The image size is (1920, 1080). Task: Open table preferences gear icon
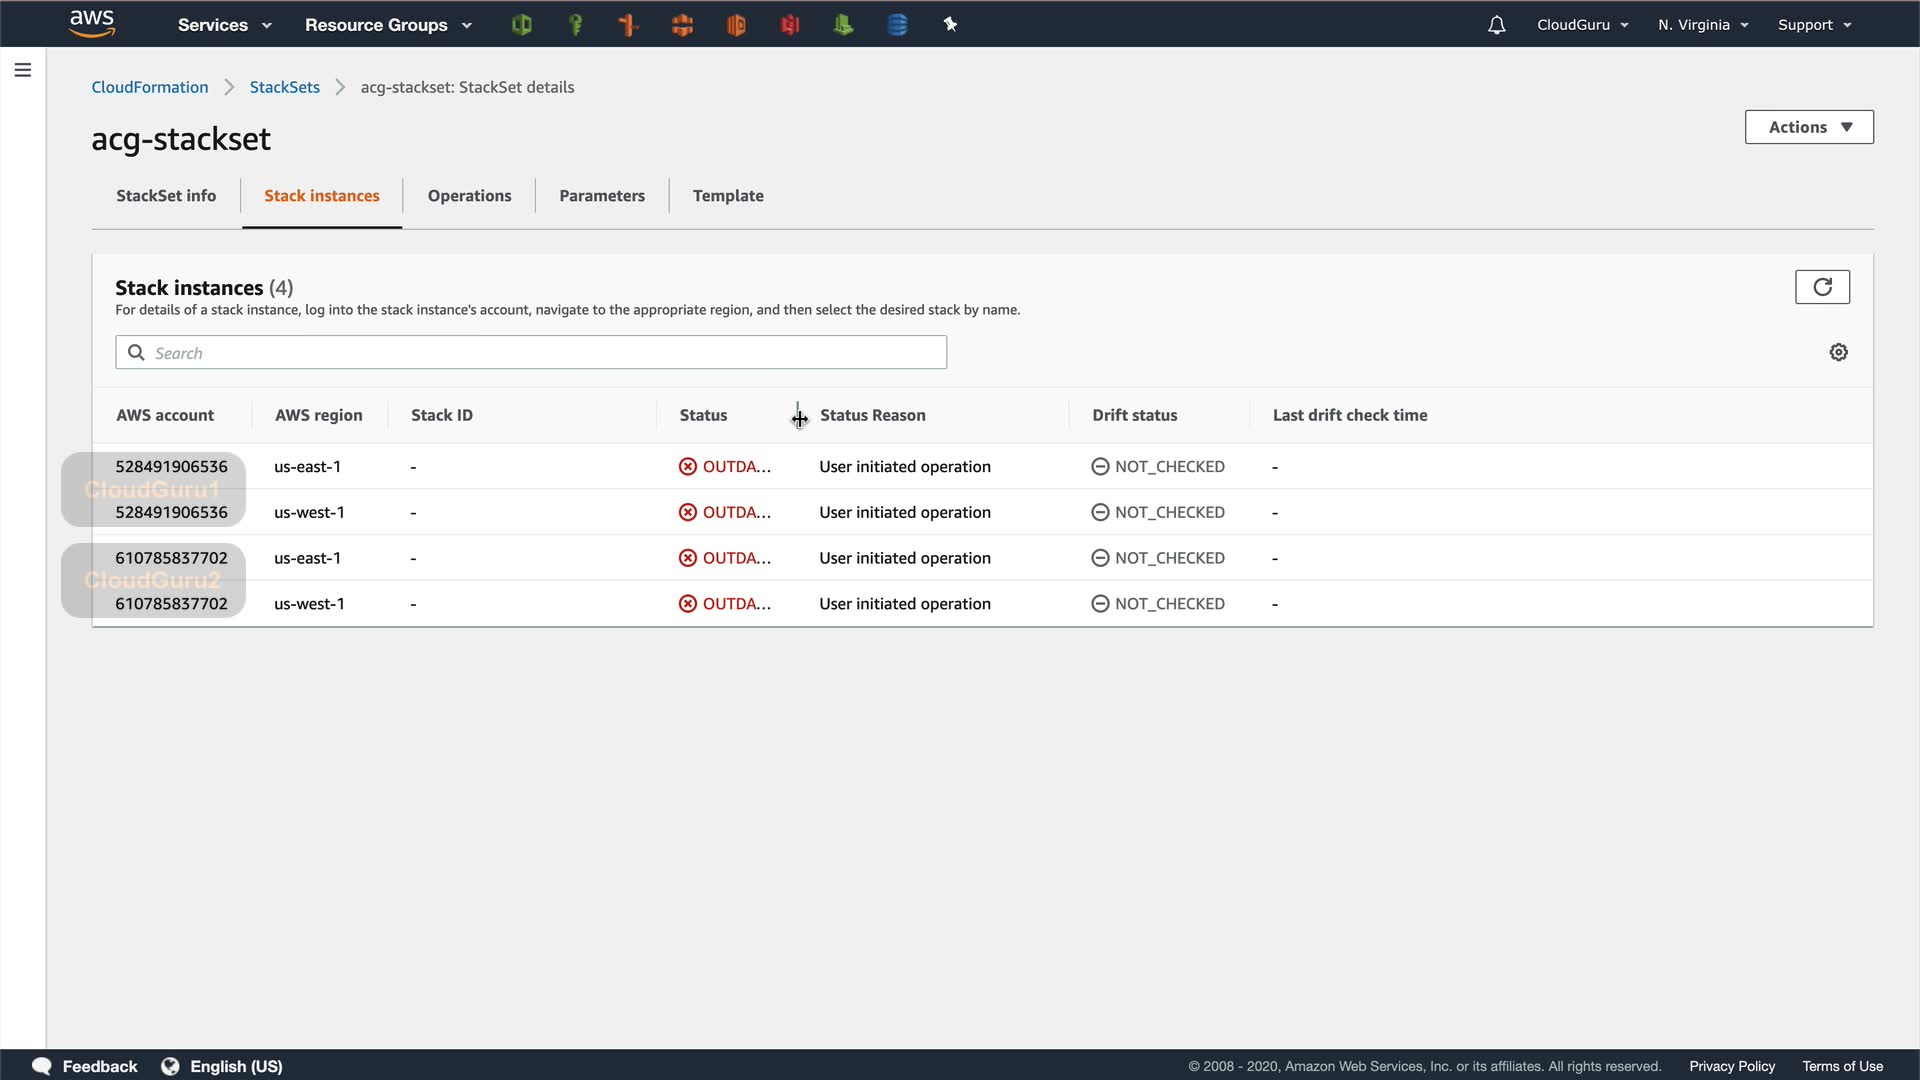coord(1838,352)
